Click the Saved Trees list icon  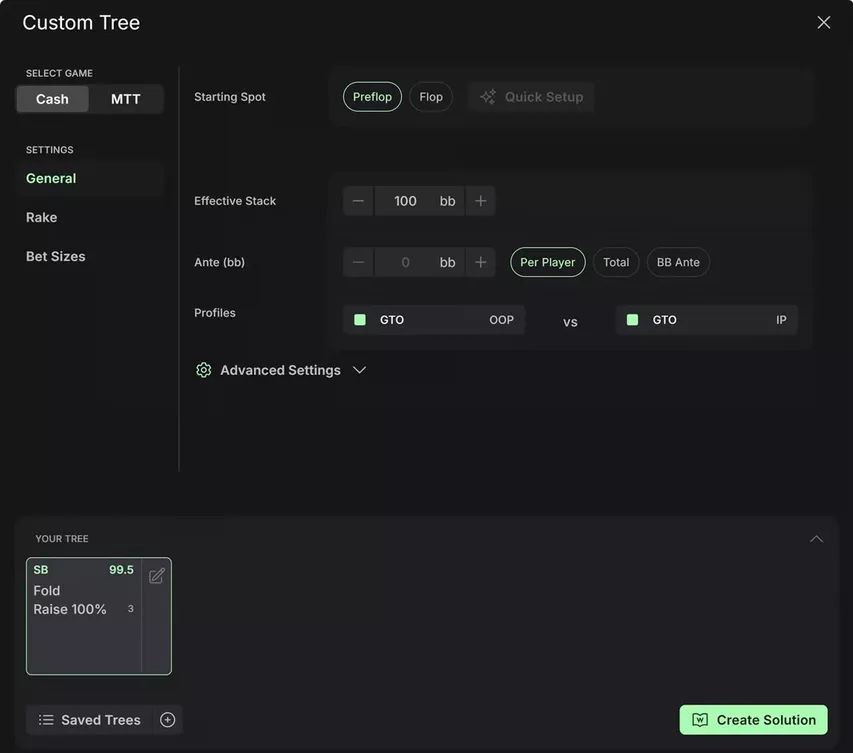click(x=46, y=720)
